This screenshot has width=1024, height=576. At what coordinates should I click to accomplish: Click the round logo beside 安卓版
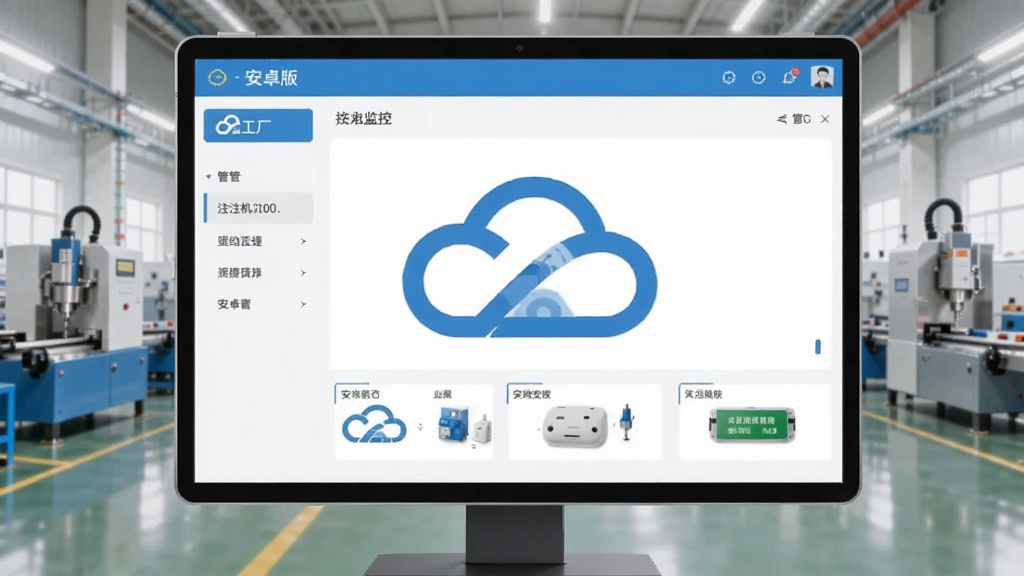coord(217,78)
